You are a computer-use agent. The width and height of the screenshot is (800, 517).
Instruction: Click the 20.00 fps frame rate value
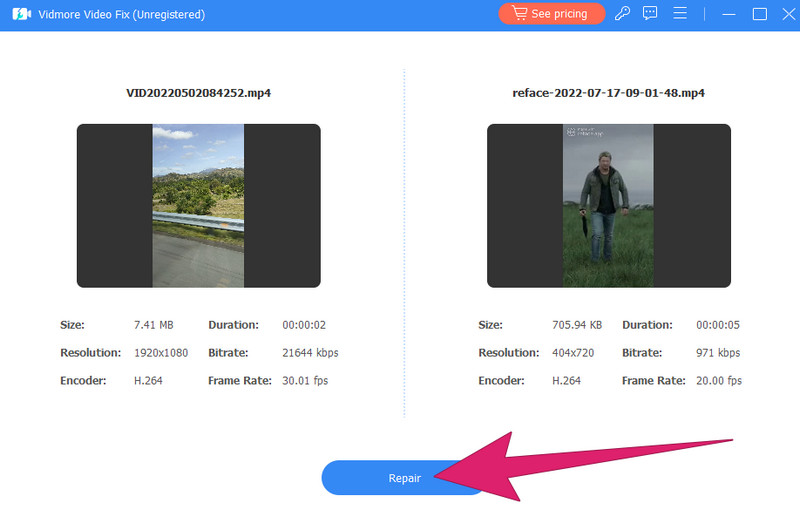tap(719, 381)
